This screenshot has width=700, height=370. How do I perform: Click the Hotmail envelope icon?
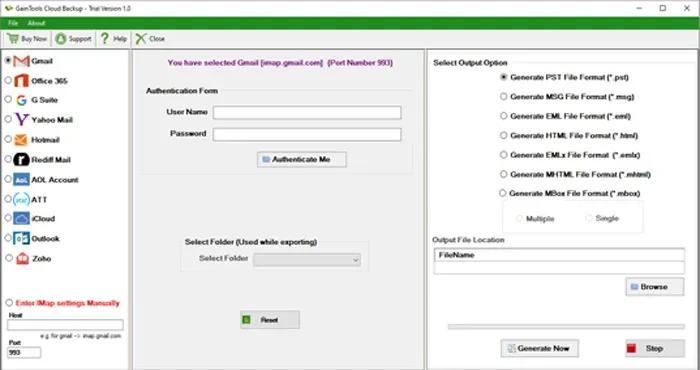pos(21,140)
